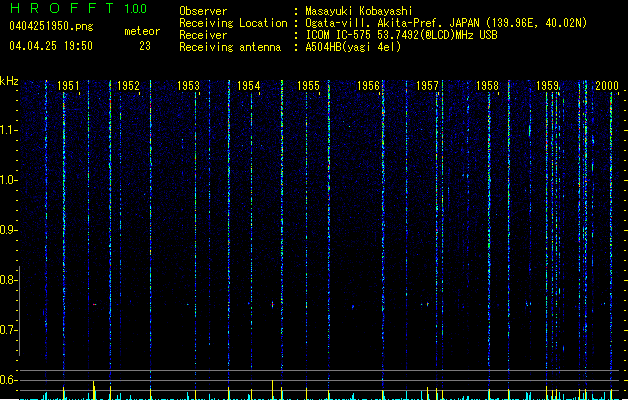Screen dimensions: 629x400
Task: Click the 2000 time marker
Action: 607,86
